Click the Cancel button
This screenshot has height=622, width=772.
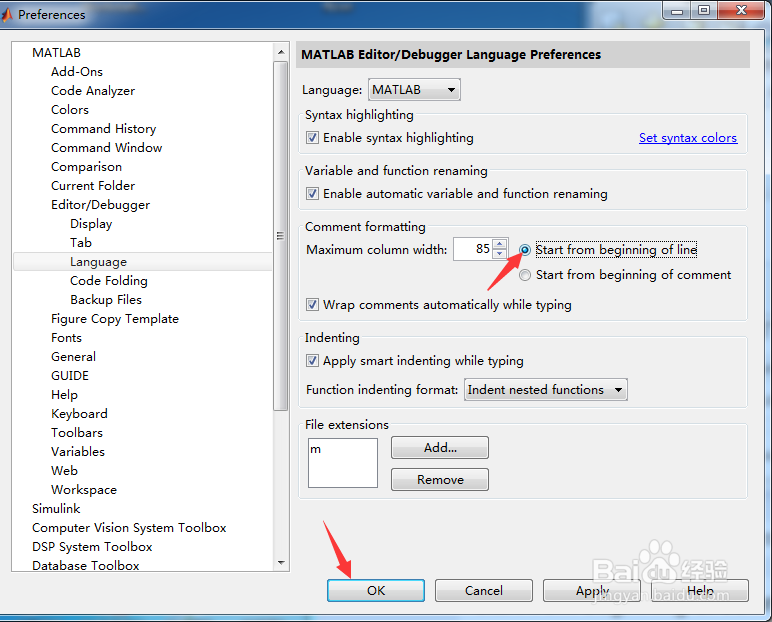483,590
